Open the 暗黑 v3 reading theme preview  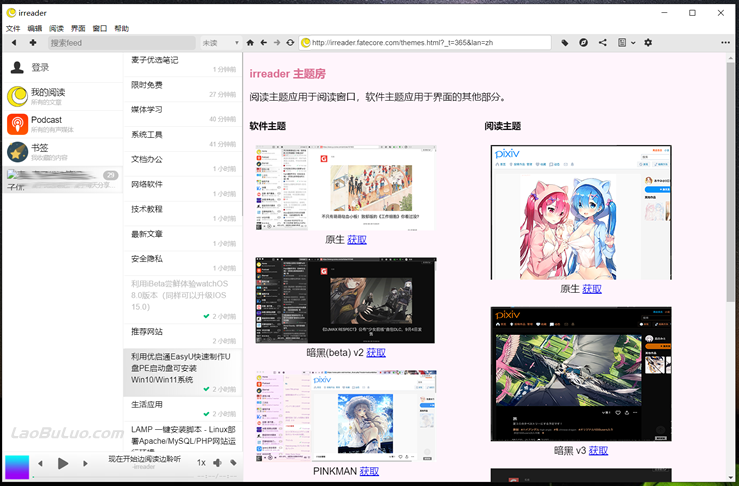tap(581, 374)
